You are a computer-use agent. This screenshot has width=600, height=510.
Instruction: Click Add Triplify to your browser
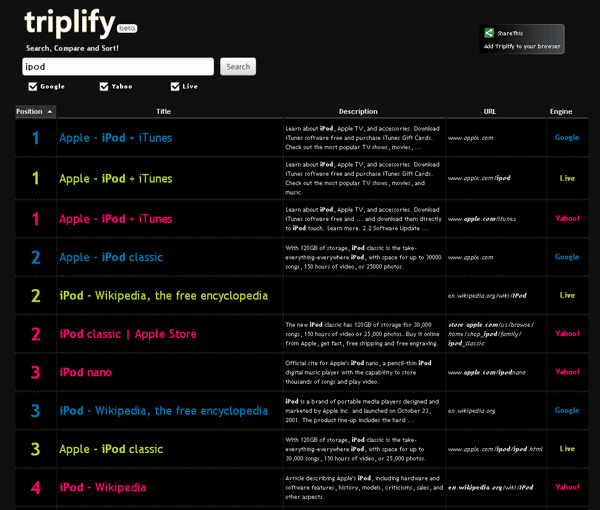(x=522, y=46)
